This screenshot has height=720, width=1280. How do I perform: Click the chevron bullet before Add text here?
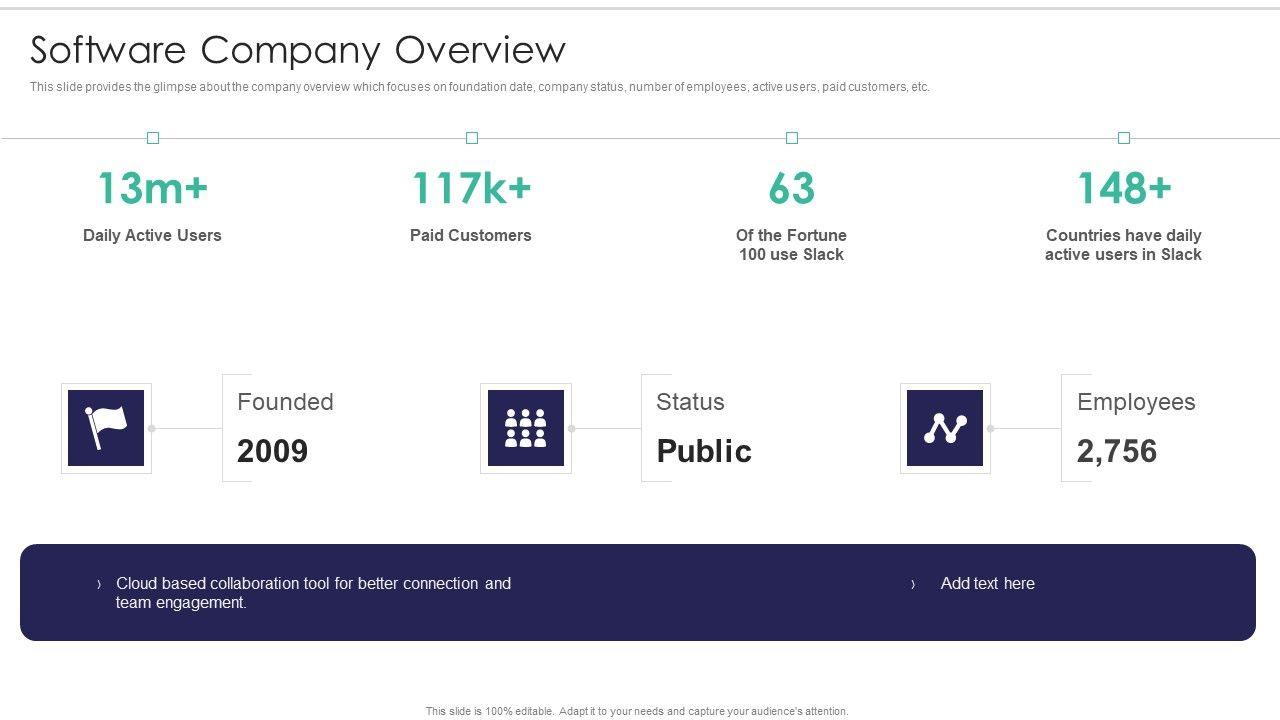[913, 584]
